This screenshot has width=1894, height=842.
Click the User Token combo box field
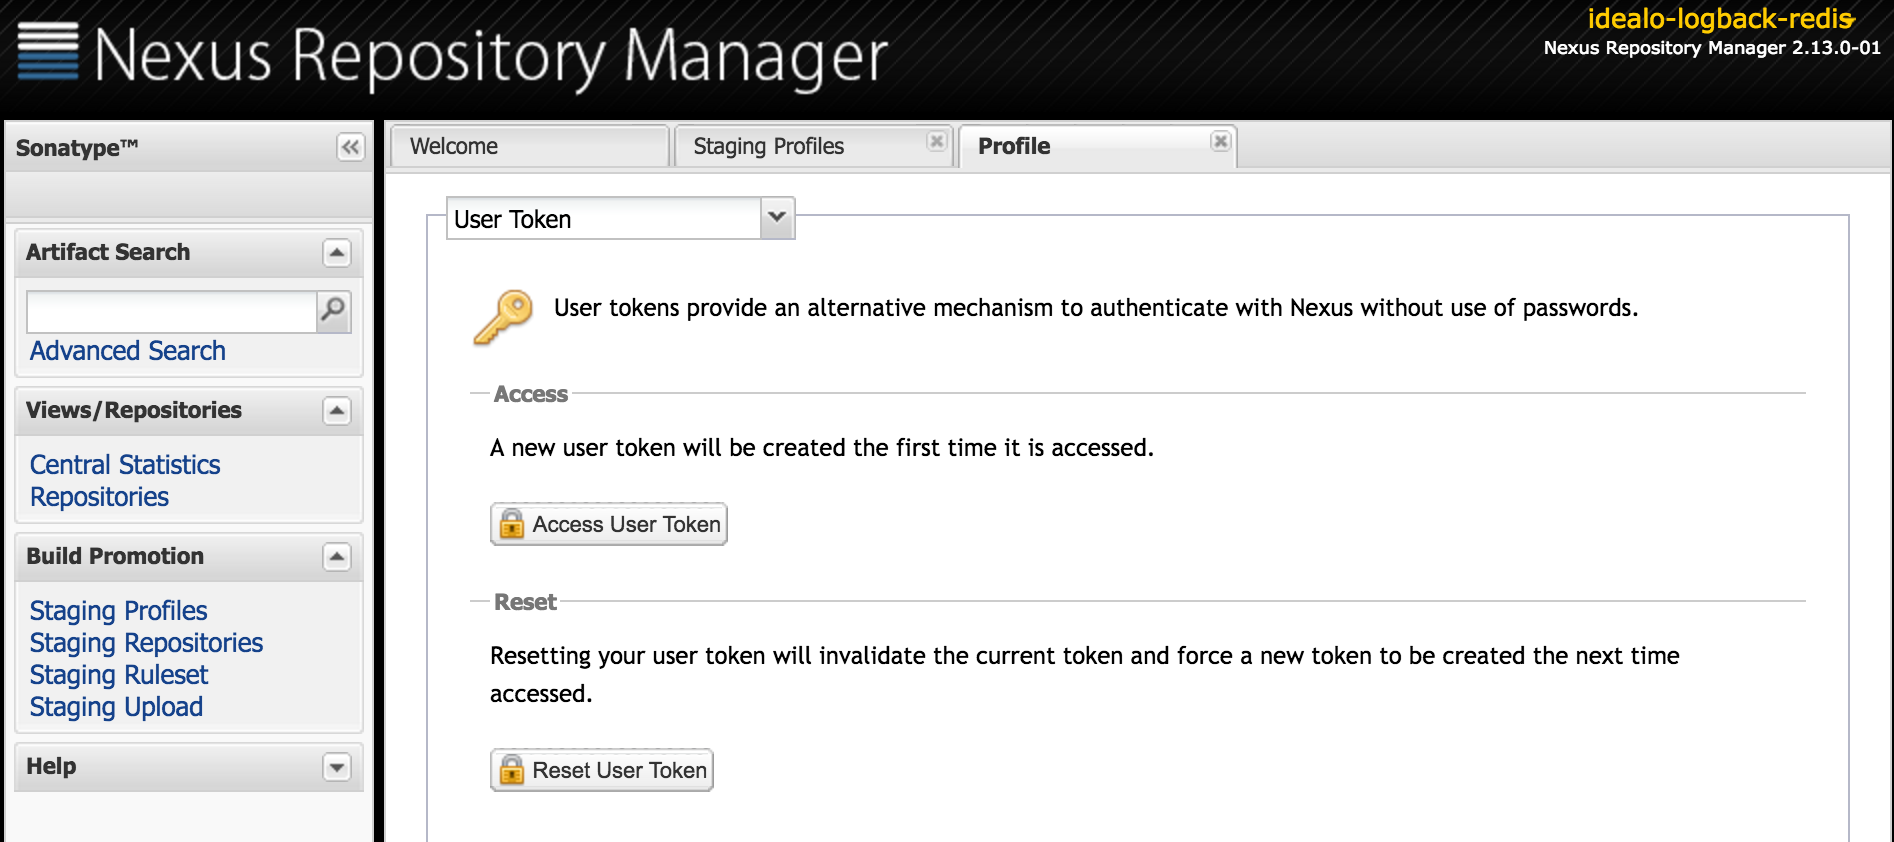(603, 218)
